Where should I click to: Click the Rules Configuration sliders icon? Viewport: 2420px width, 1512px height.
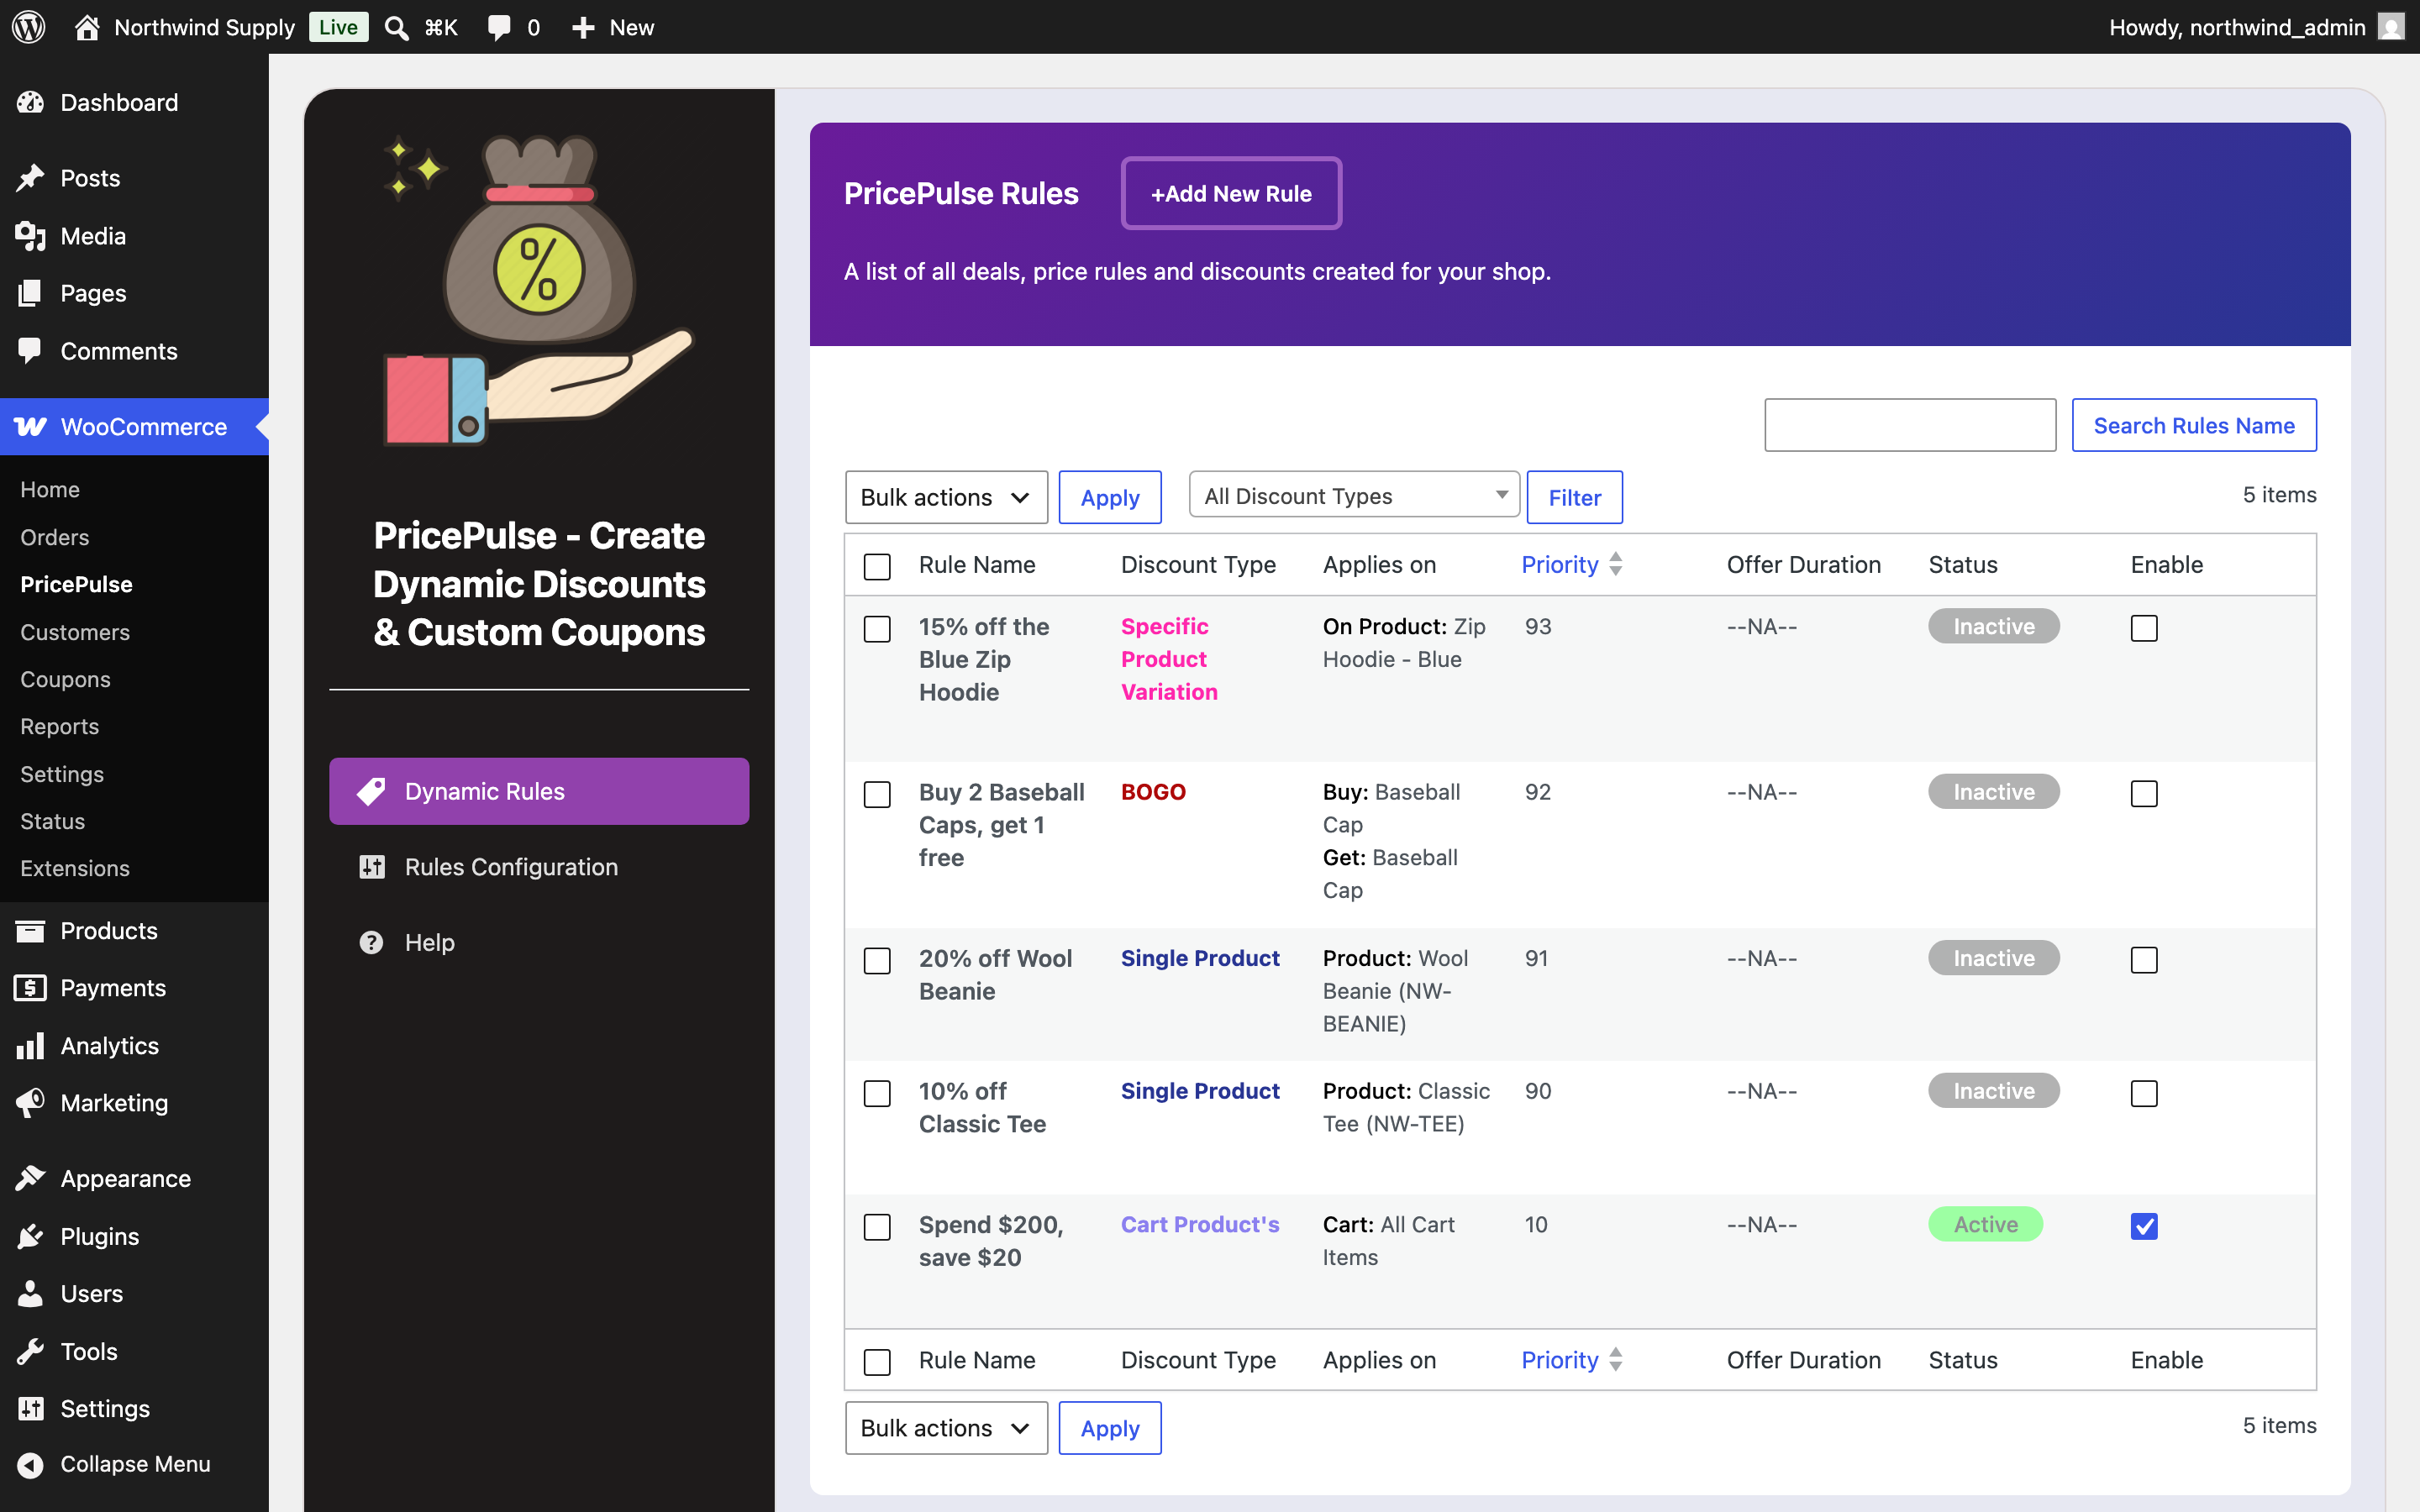[372, 867]
